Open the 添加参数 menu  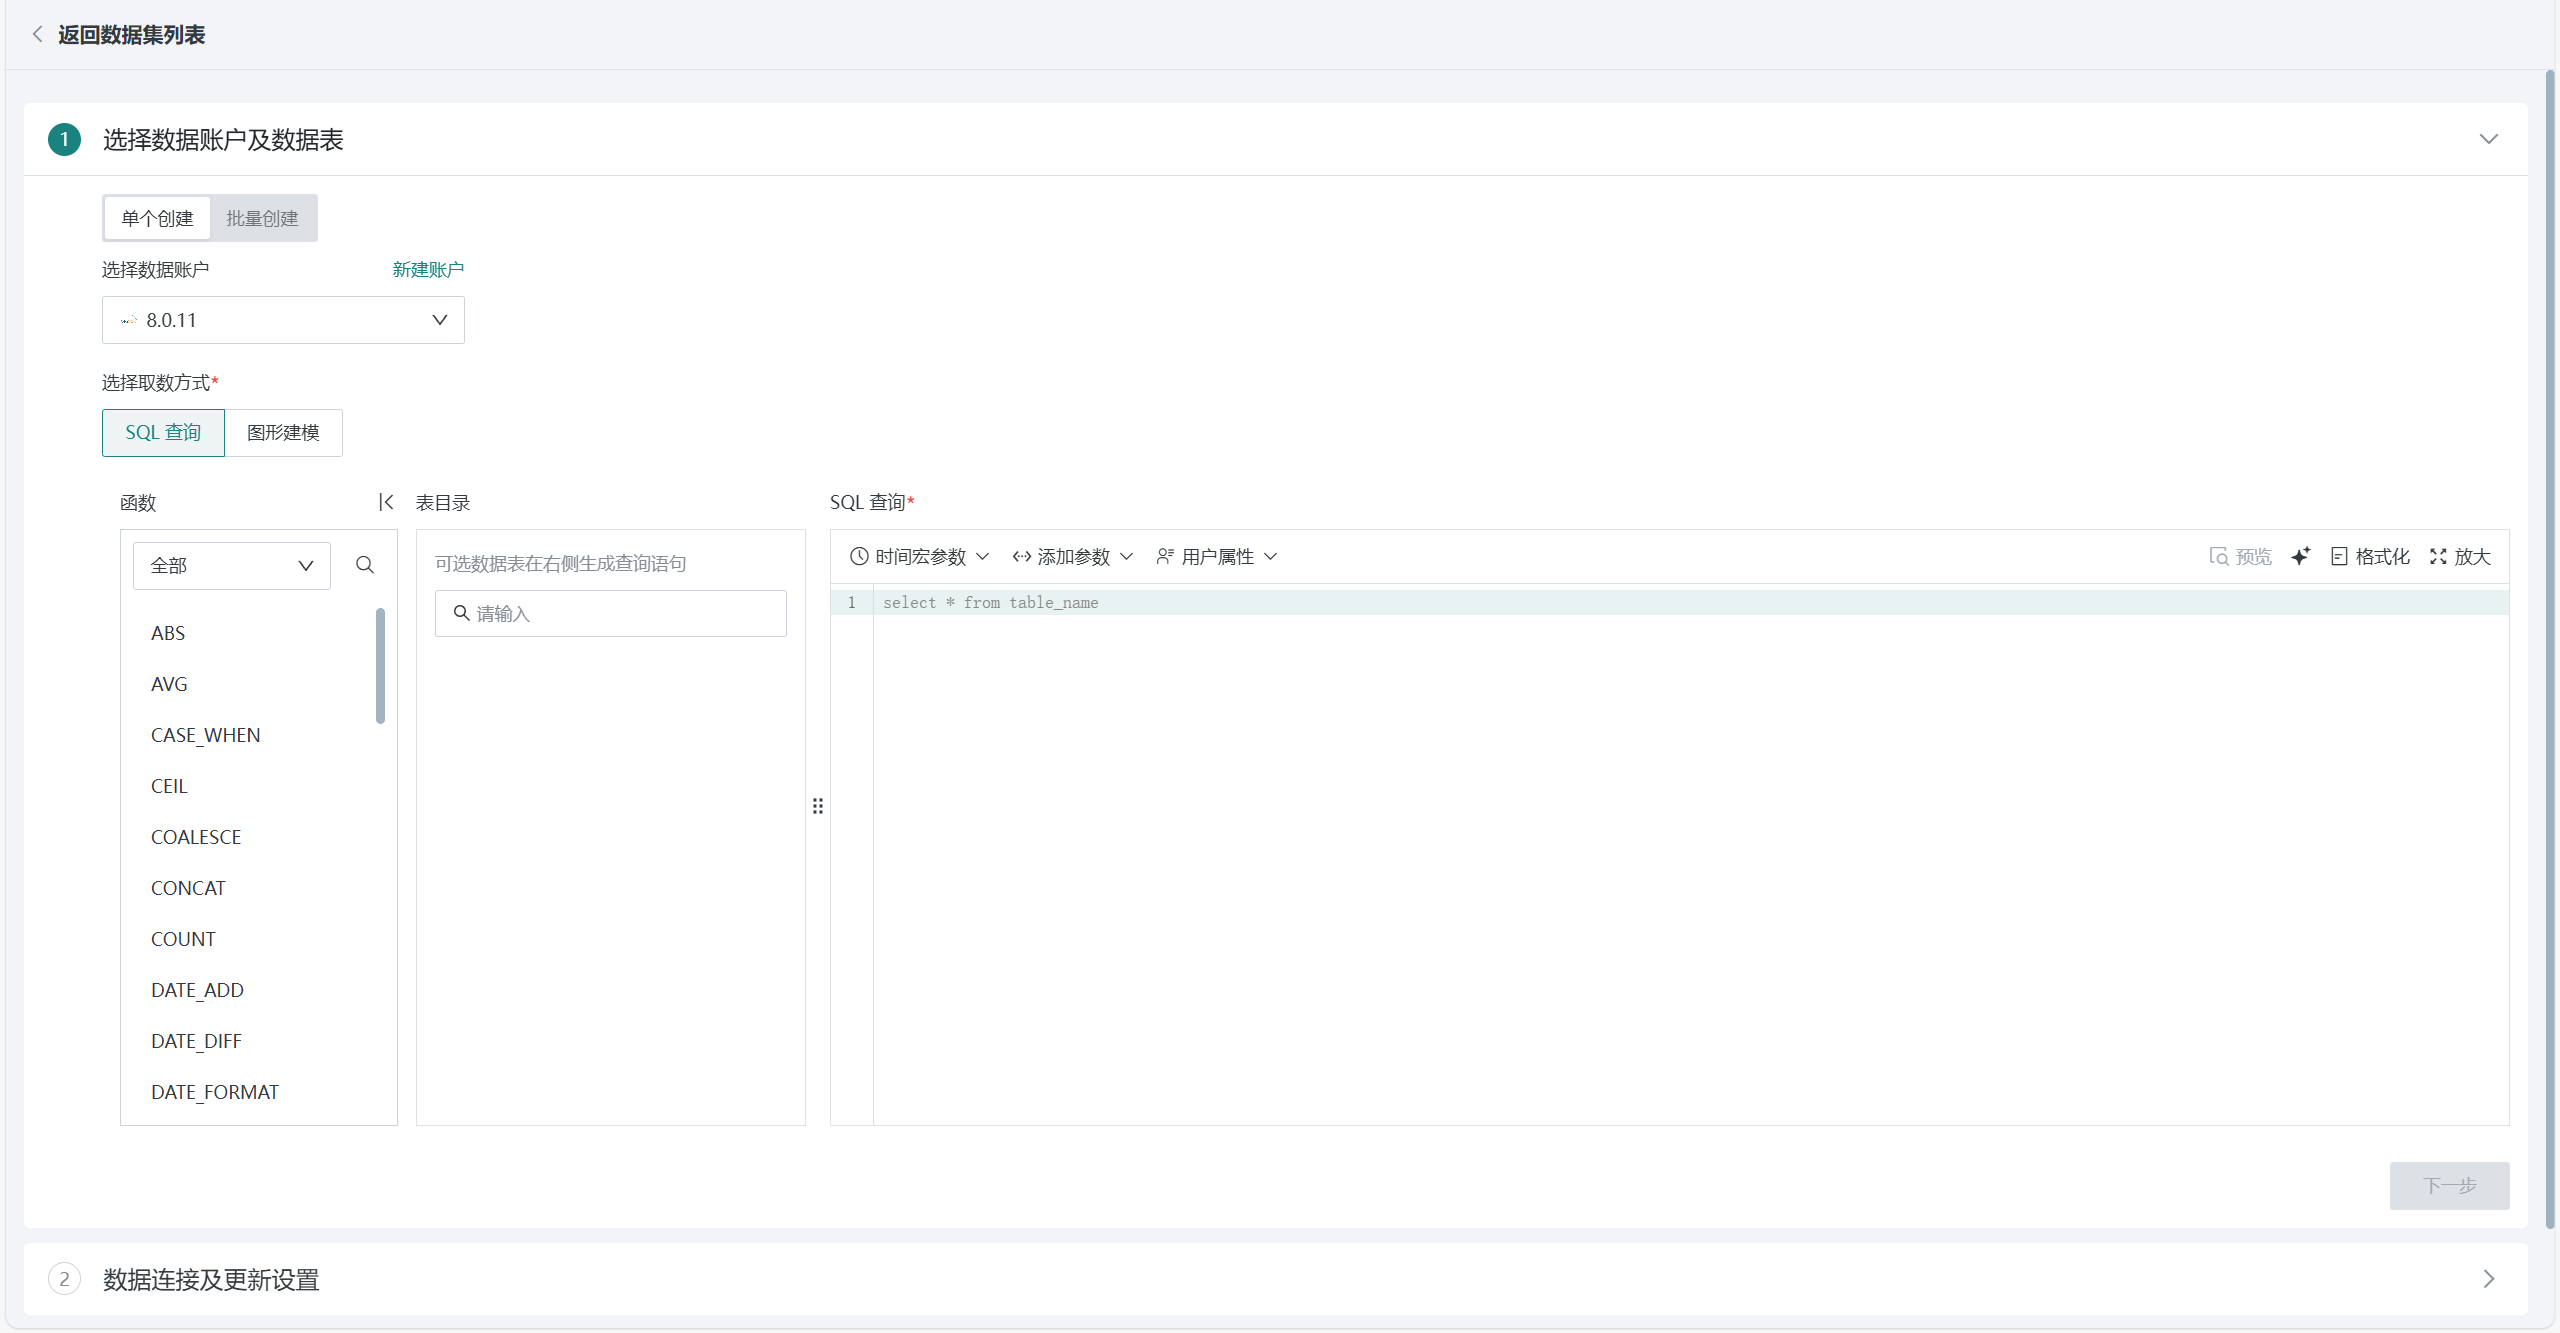[x=1072, y=556]
